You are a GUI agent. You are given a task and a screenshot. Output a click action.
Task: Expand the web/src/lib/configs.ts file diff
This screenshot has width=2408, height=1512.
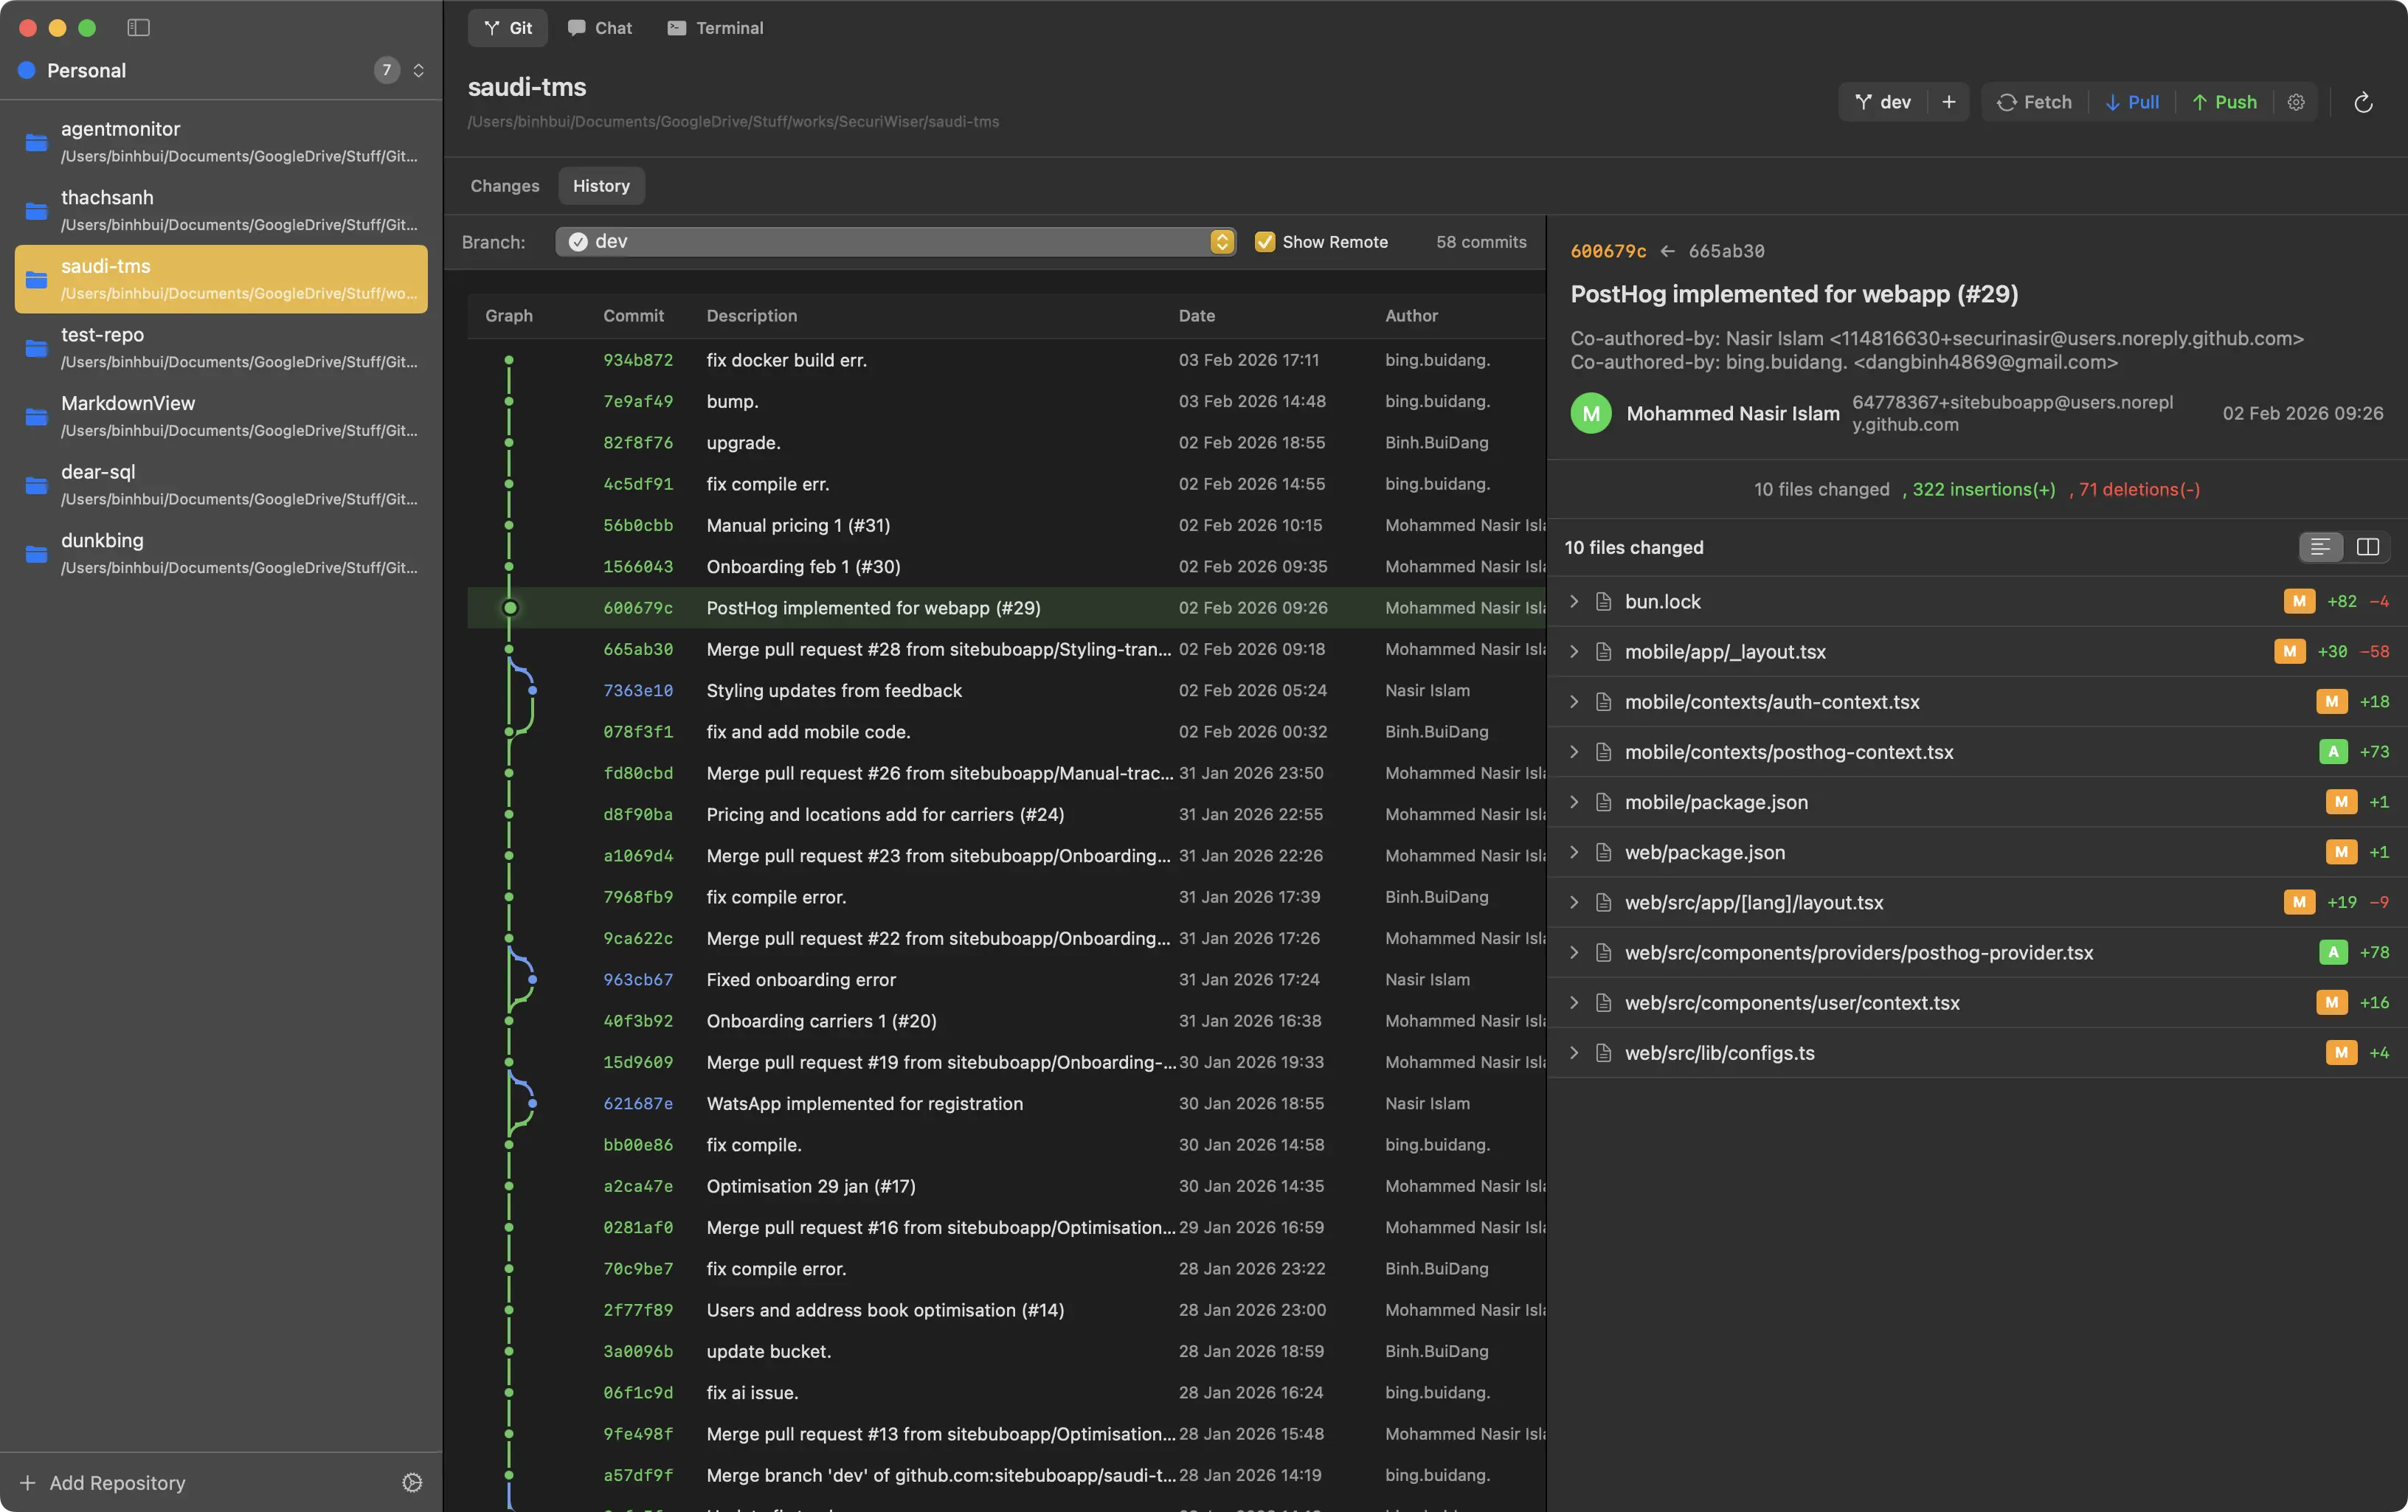[1574, 1052]
